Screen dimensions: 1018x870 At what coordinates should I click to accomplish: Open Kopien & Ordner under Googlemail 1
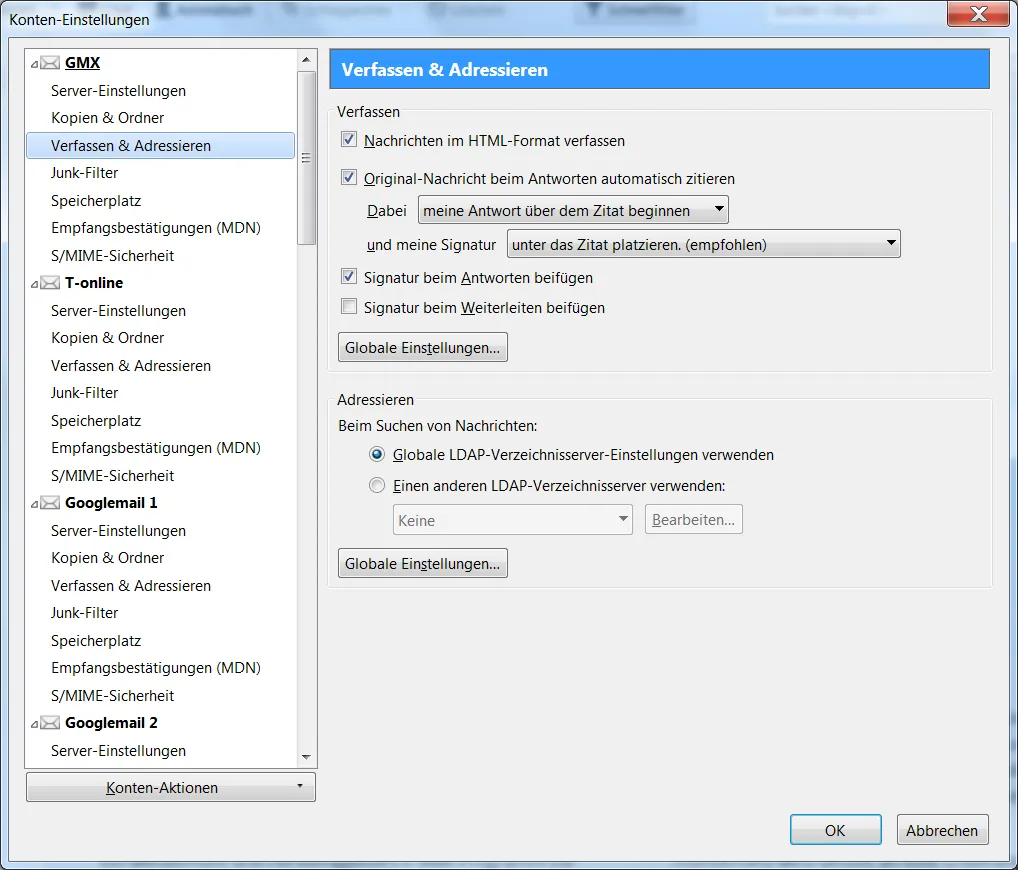point(108,558)
